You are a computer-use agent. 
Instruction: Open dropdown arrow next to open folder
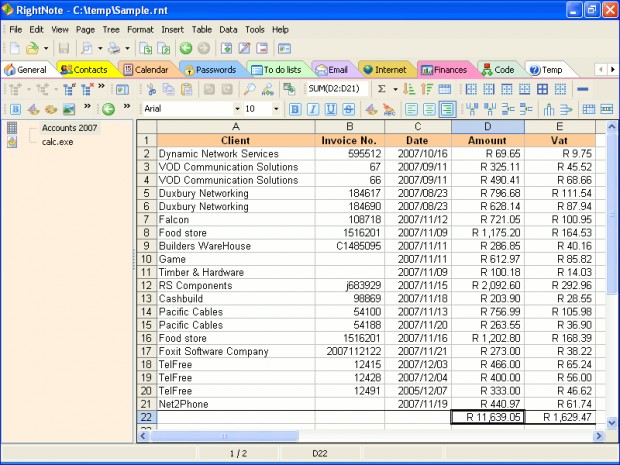pos(46,49)
